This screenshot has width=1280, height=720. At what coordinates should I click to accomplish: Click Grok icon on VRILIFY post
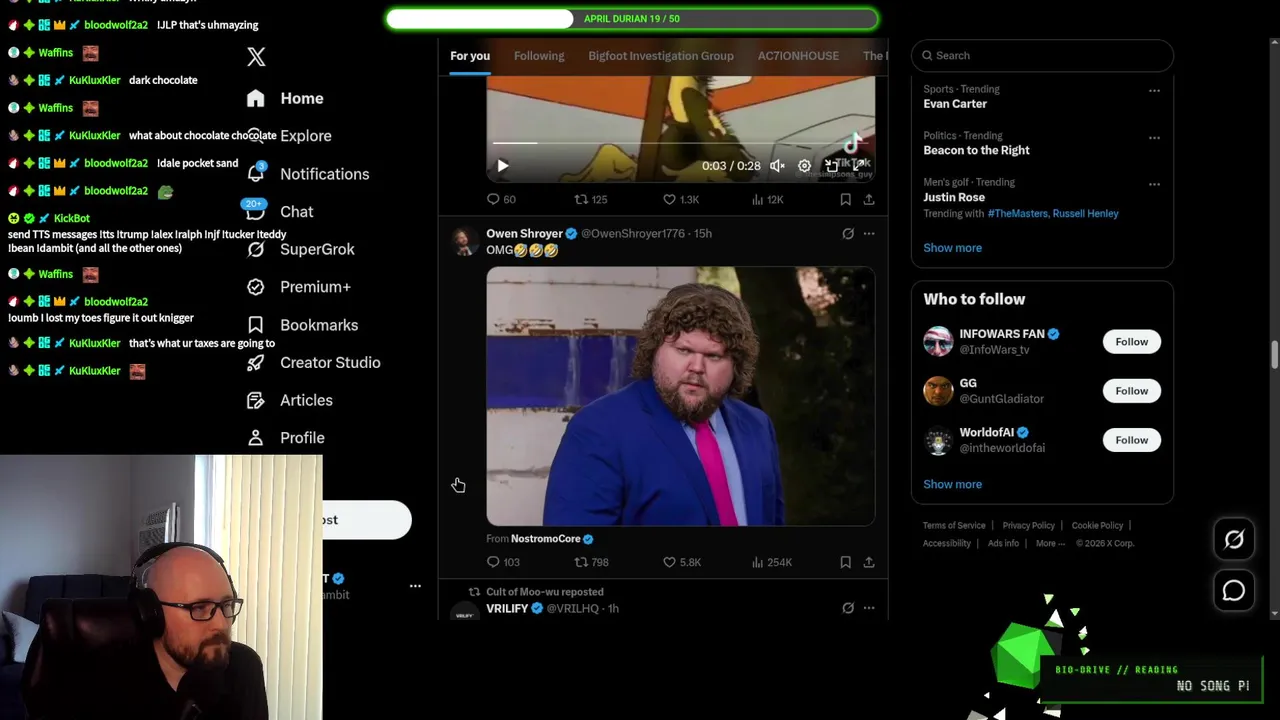(x=847, y=608)
